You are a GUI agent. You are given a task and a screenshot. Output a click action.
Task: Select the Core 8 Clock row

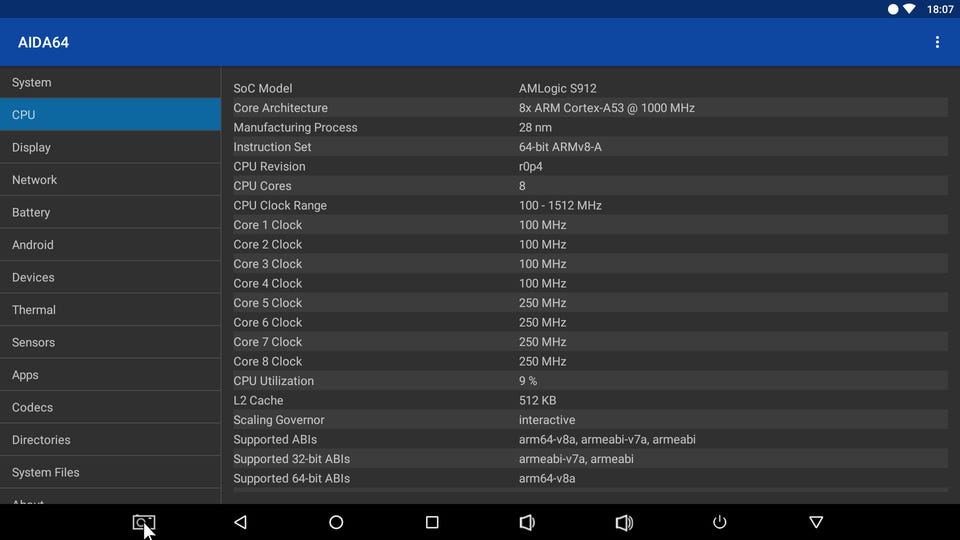[x=590, y=362]
